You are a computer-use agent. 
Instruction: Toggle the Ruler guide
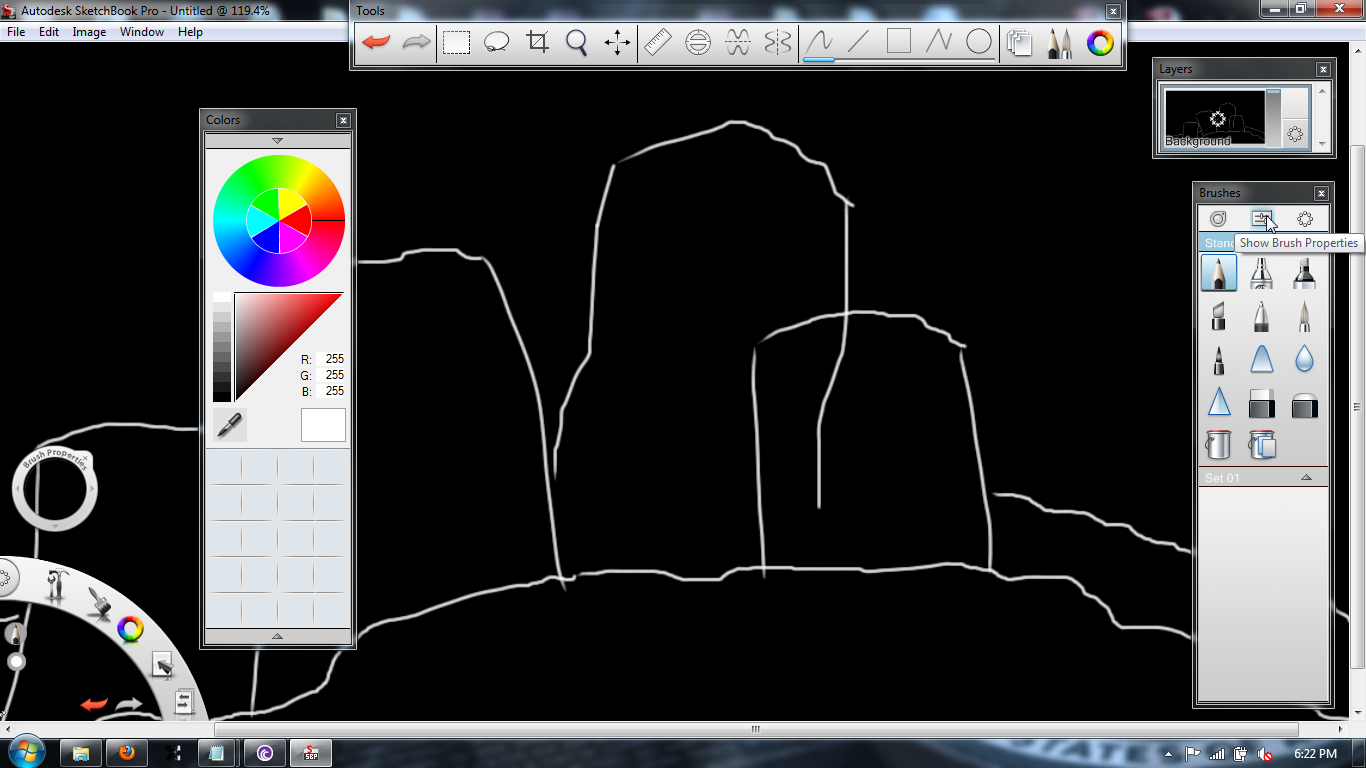(x=657, y=42)
